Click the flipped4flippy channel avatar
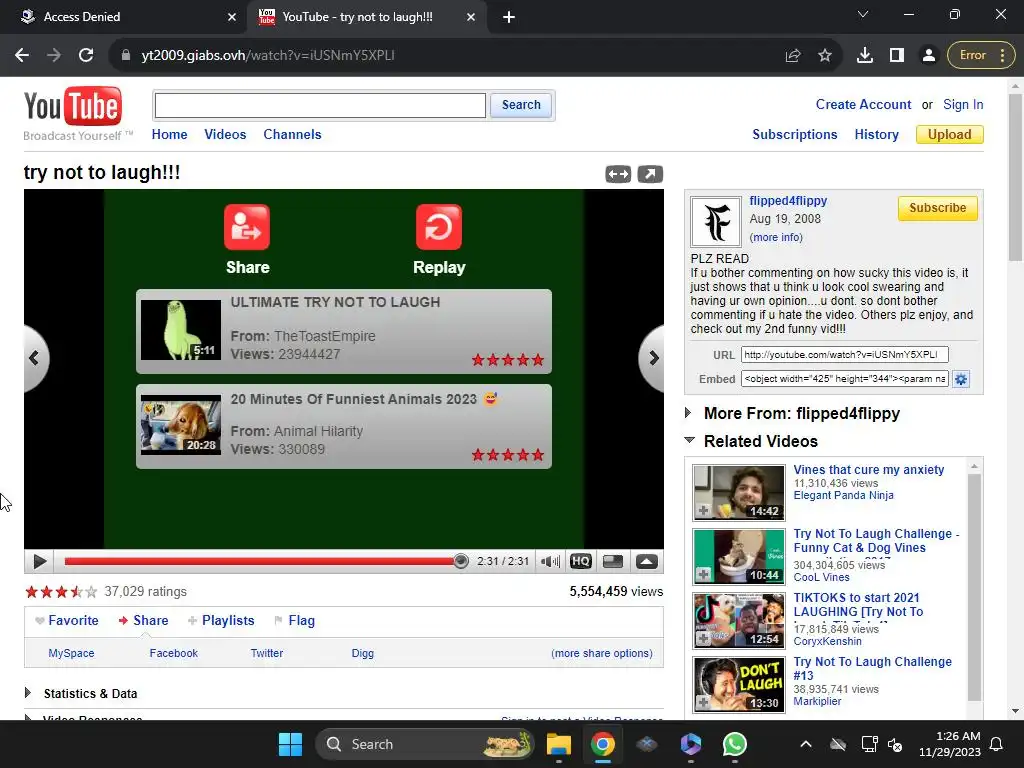Image resolution: width=1024 pixels, height=768 pixels. pyautogui.click(x=716, y=221)
